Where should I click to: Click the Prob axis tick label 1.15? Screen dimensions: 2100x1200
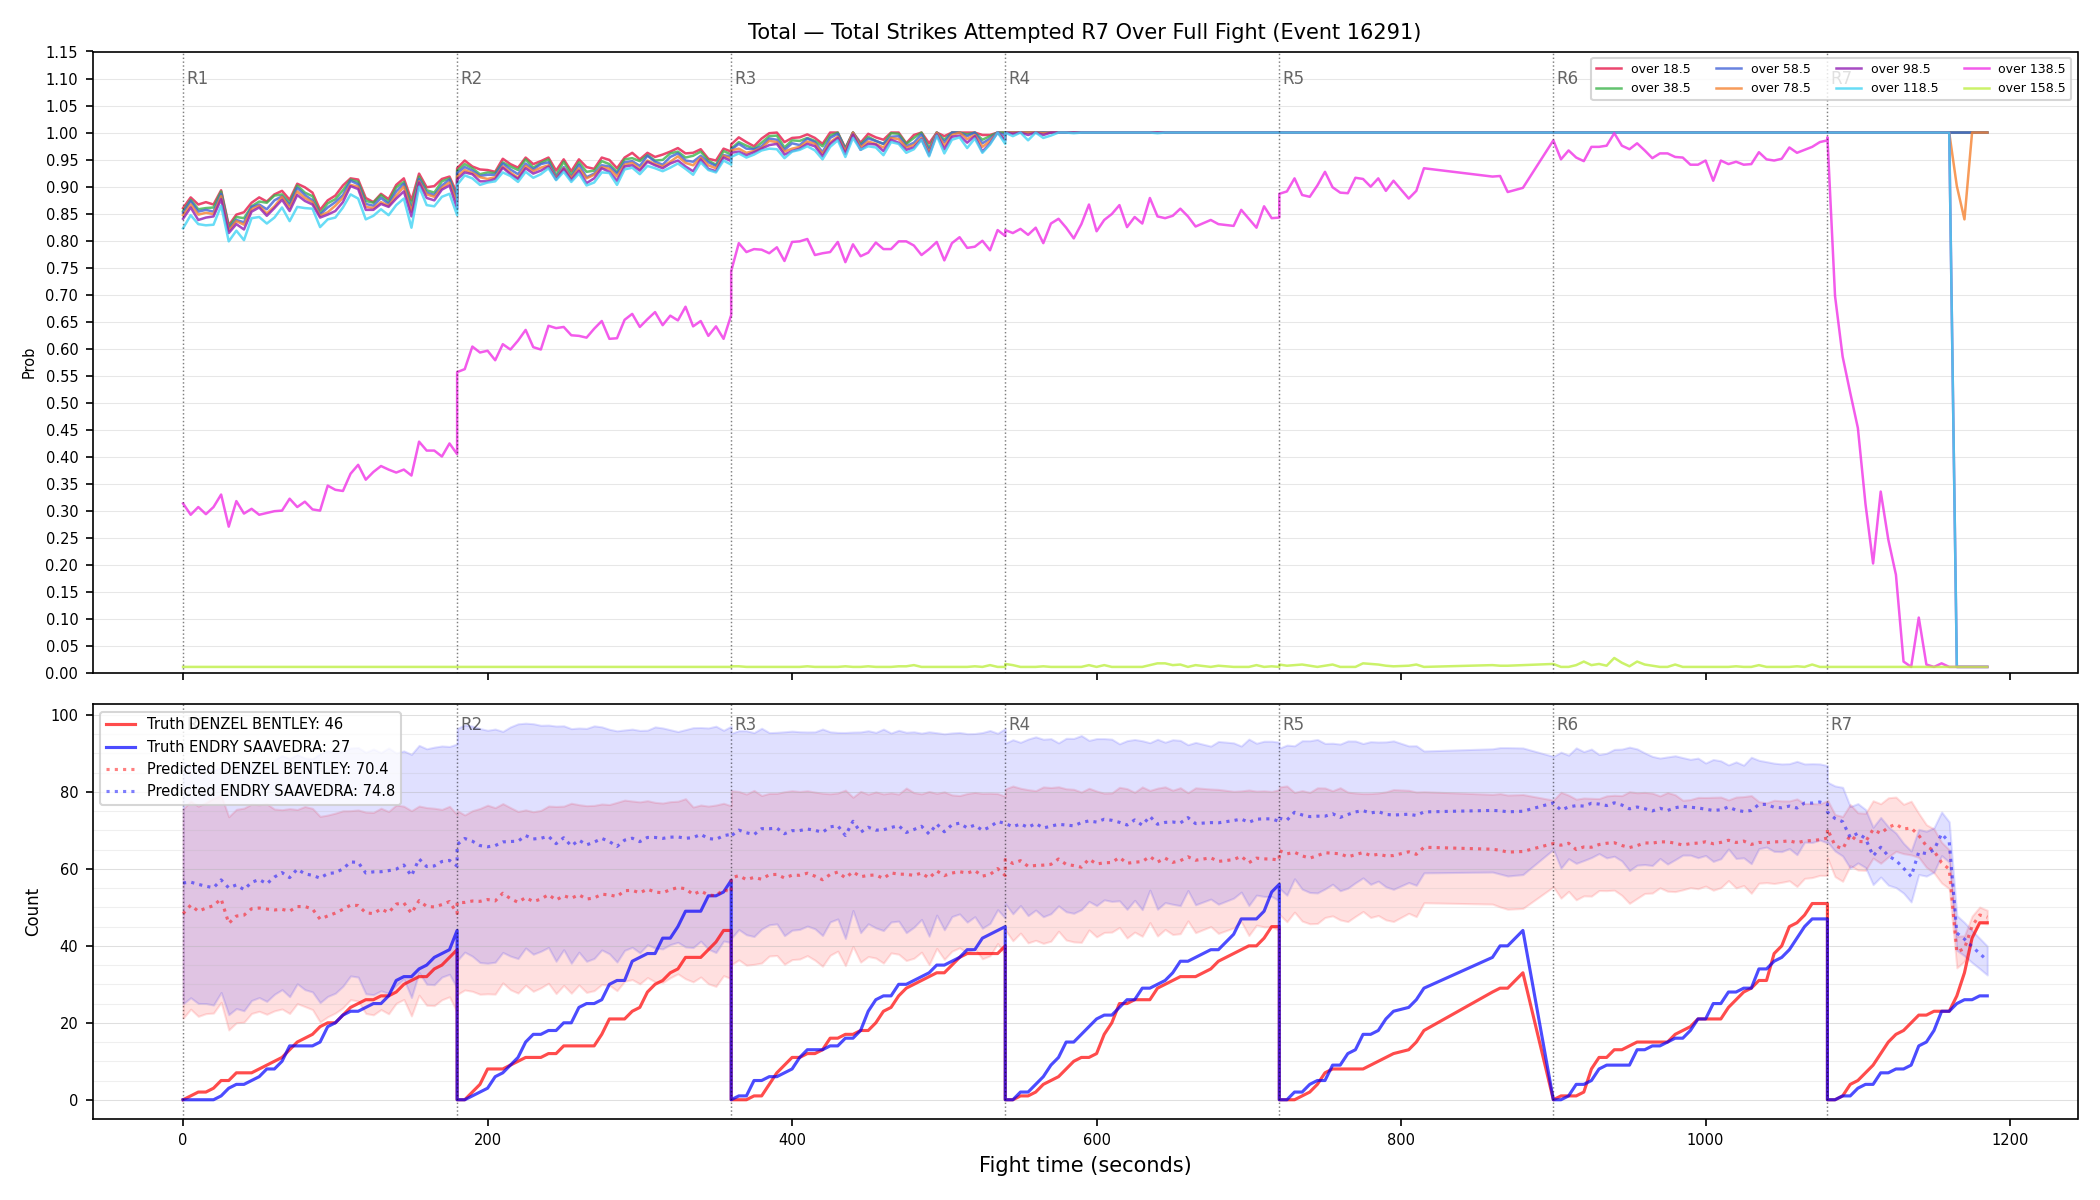pos(62,52)
